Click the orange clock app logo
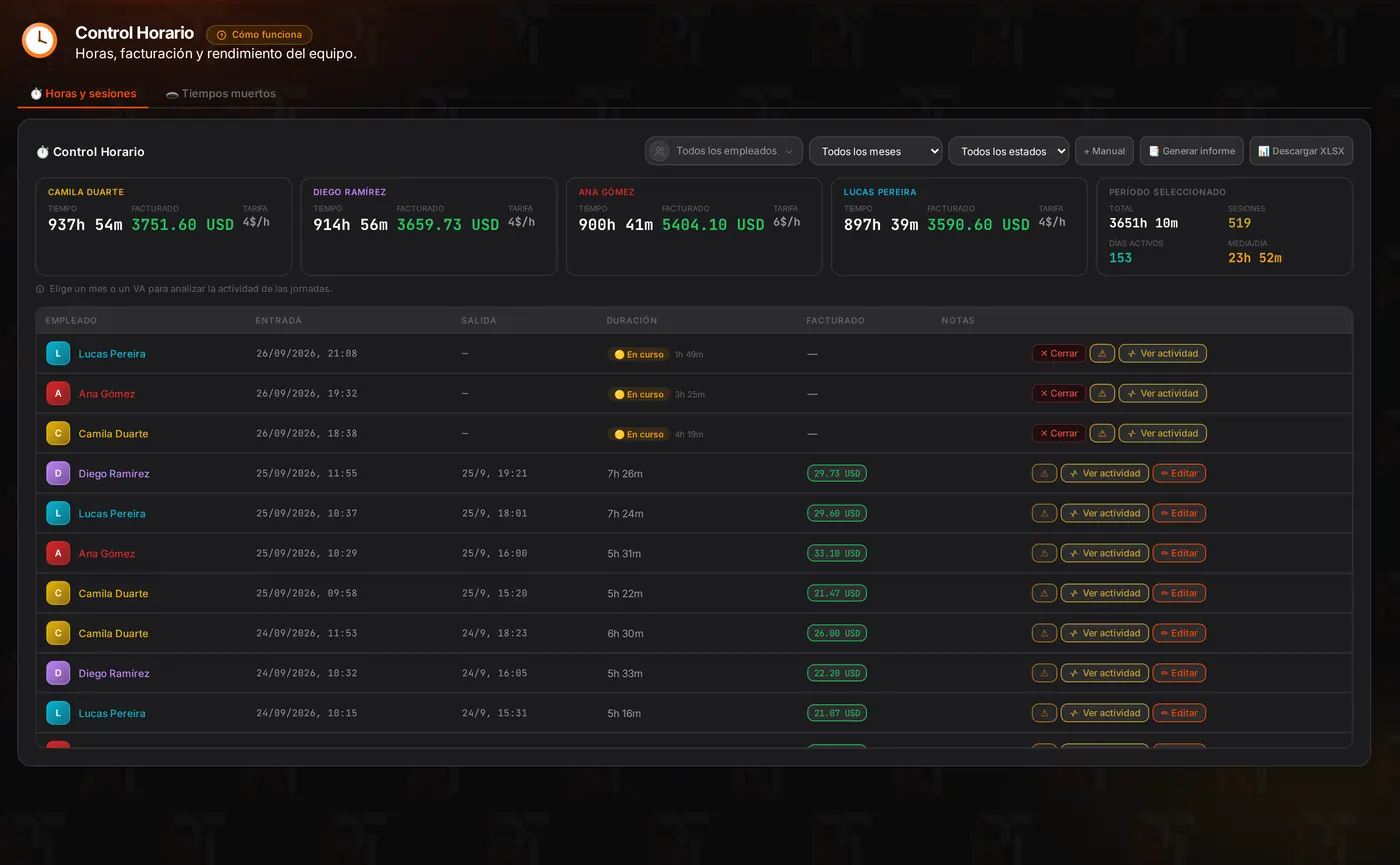This screenshot has height=865, width=1400. (39, 40)
